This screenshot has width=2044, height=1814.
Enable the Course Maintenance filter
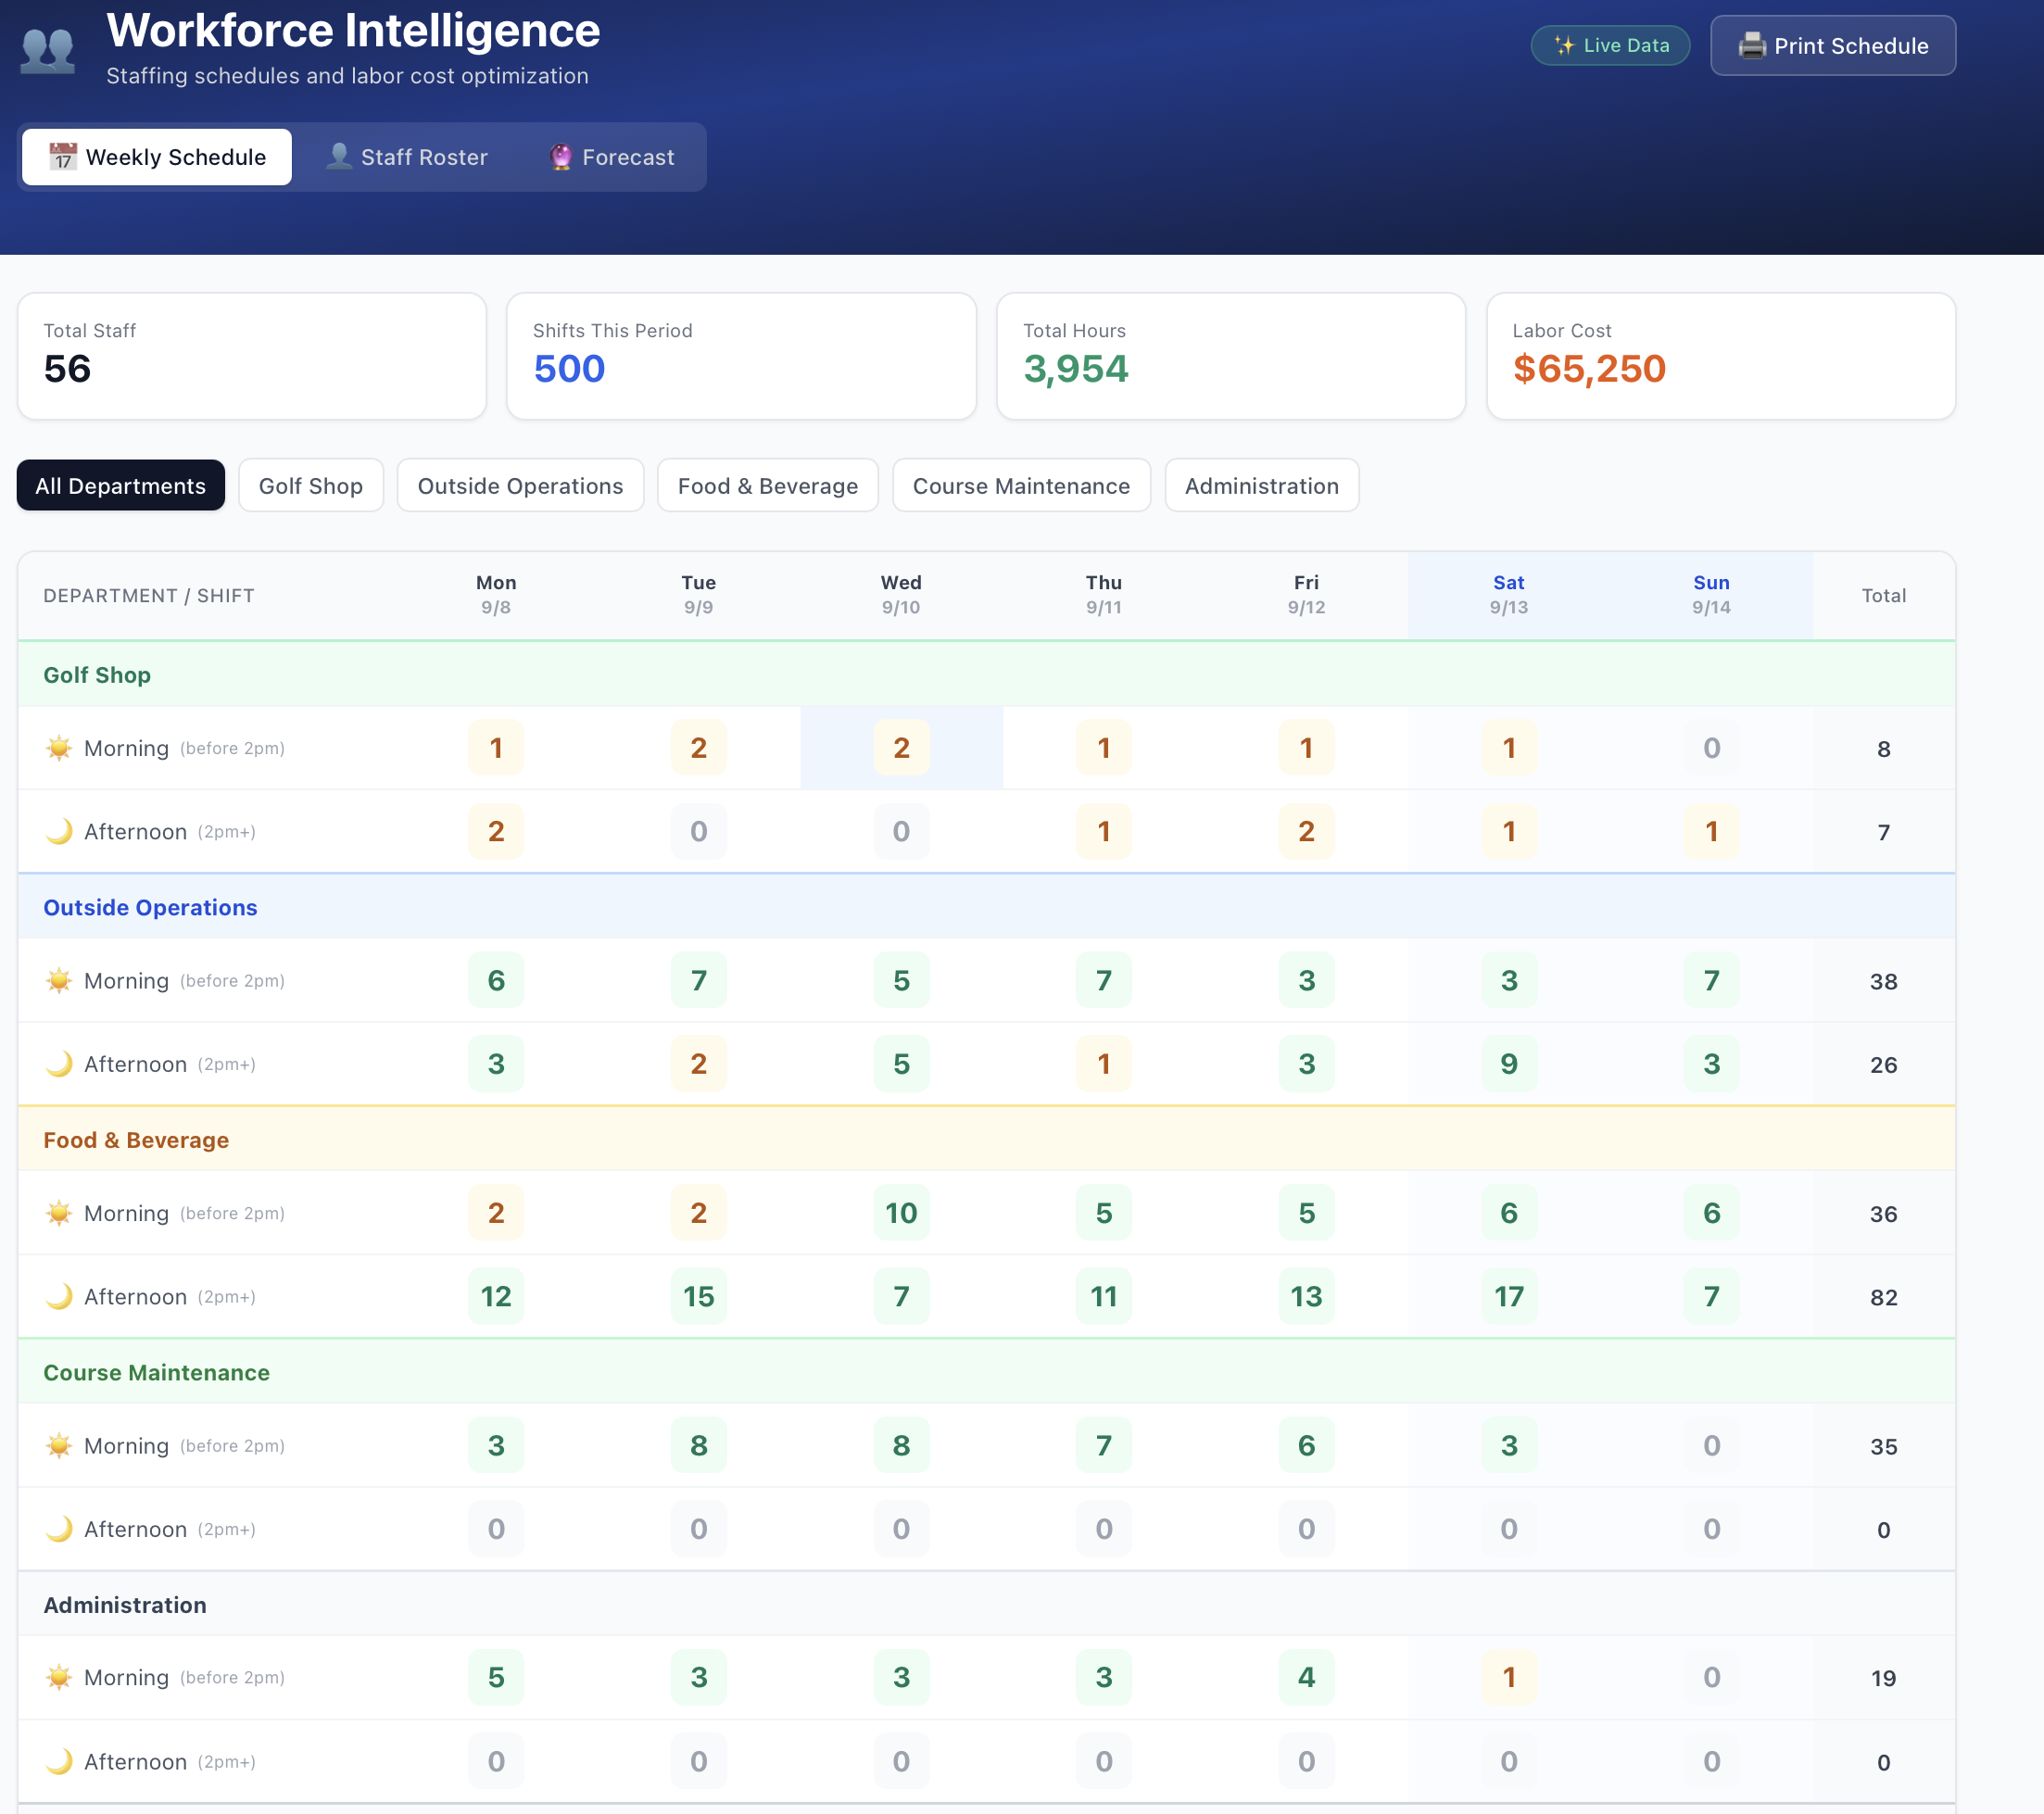1021,485
